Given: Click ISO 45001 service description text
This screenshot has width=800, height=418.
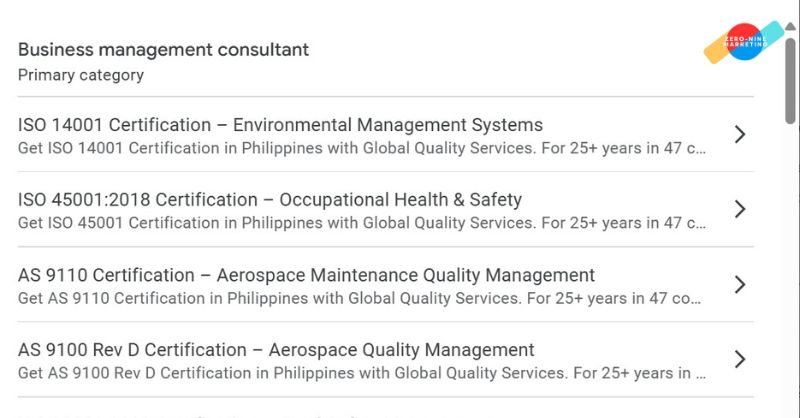Looking at the screenshot, I should 362,224.
